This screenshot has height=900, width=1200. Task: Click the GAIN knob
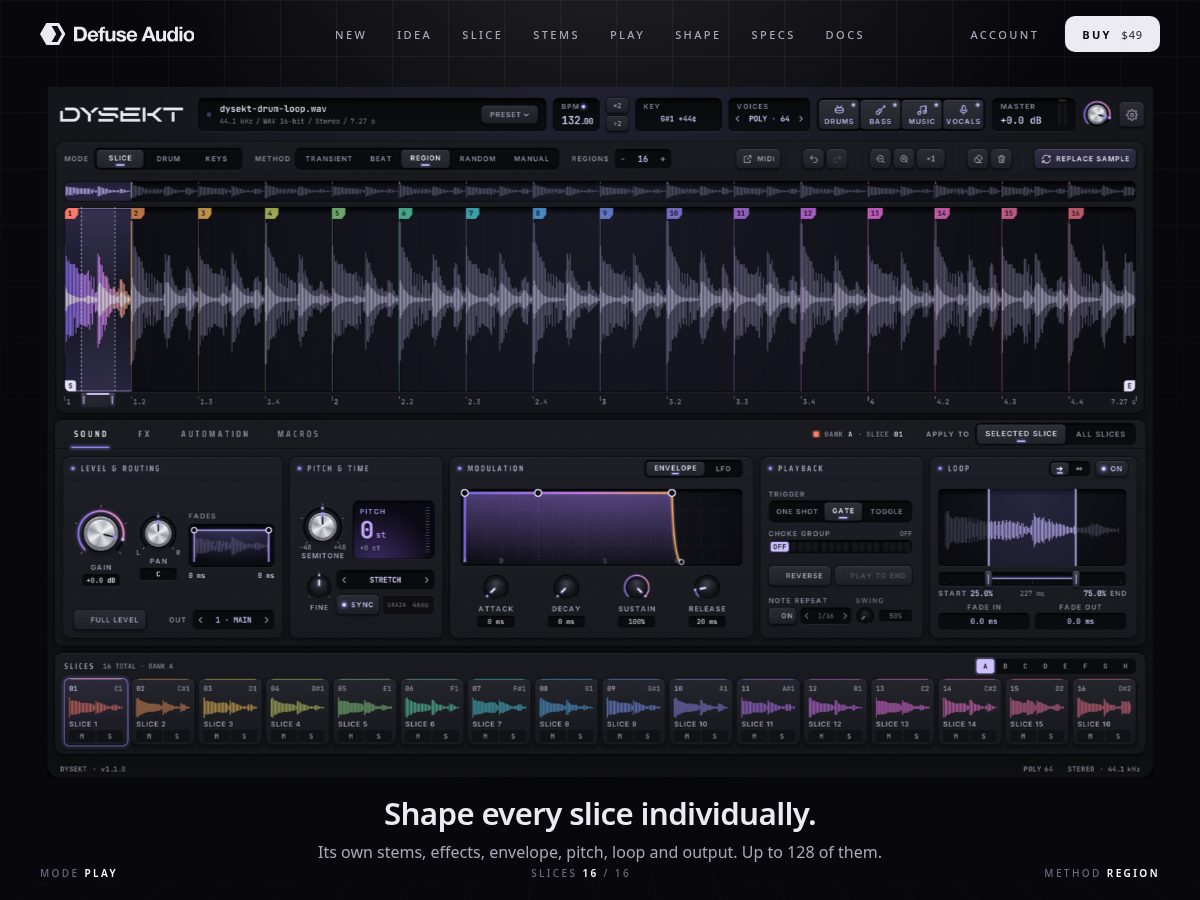100,533
